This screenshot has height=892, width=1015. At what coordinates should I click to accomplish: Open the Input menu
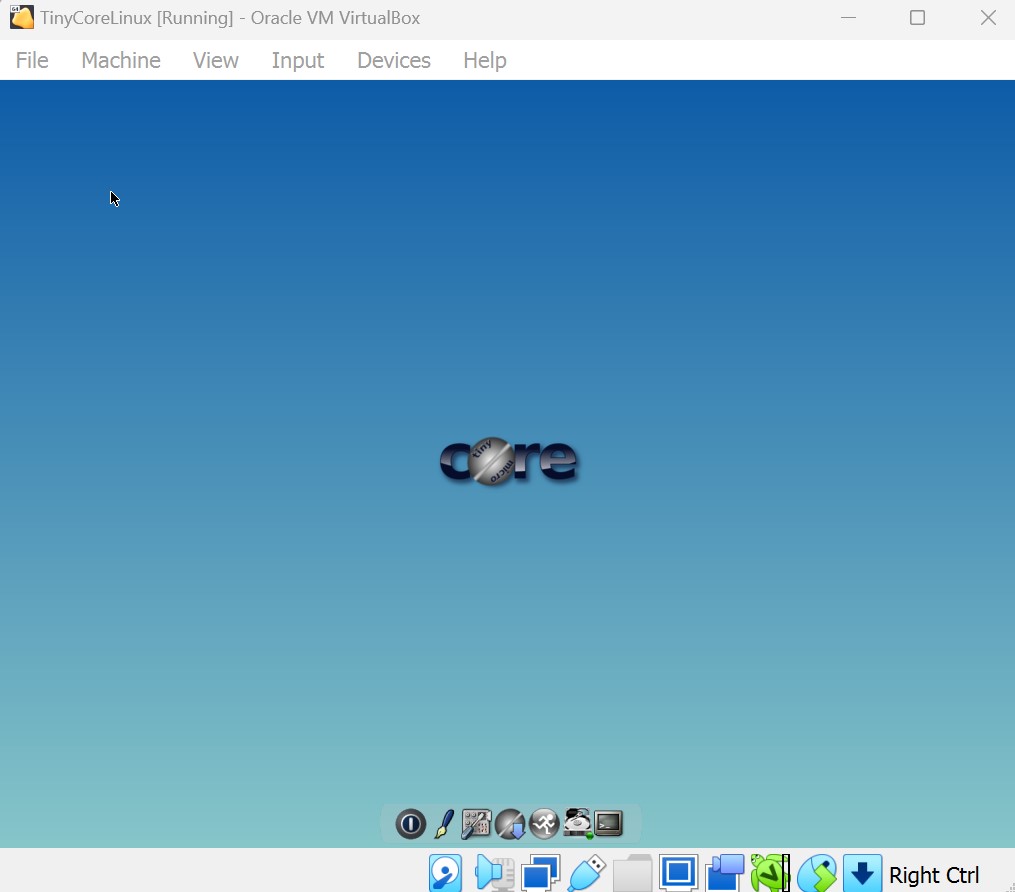click(298, 60)
